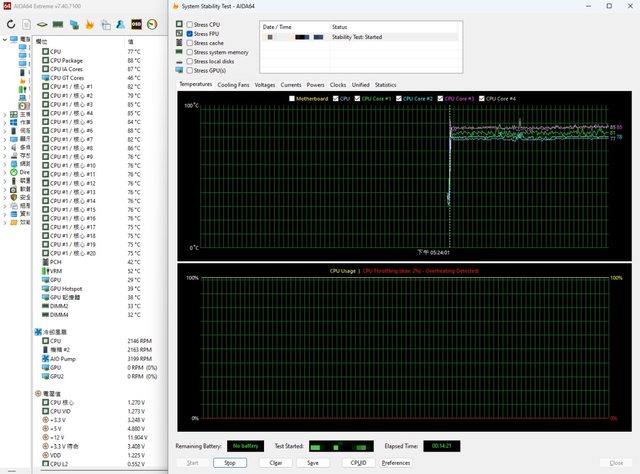The image size is (640, 474).
Task: Open the OSD panel toolbar icon
Action: 136,23
